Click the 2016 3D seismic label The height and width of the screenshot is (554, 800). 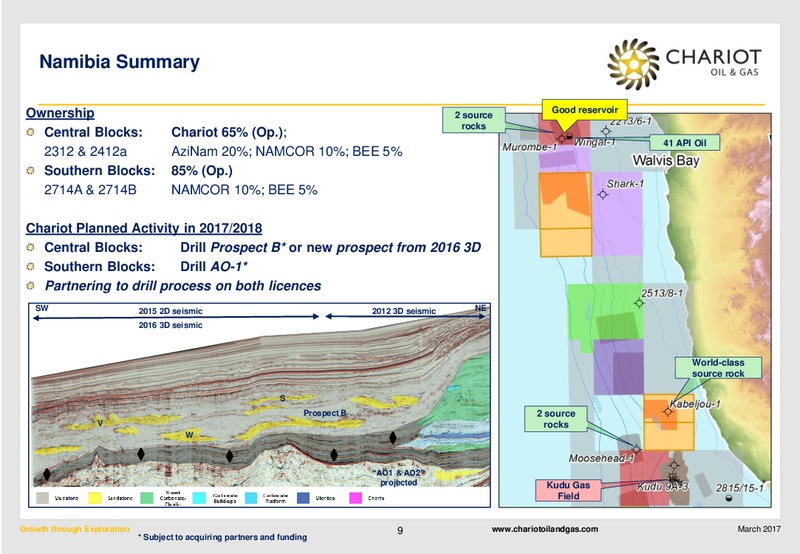click(x=170, y=325)
